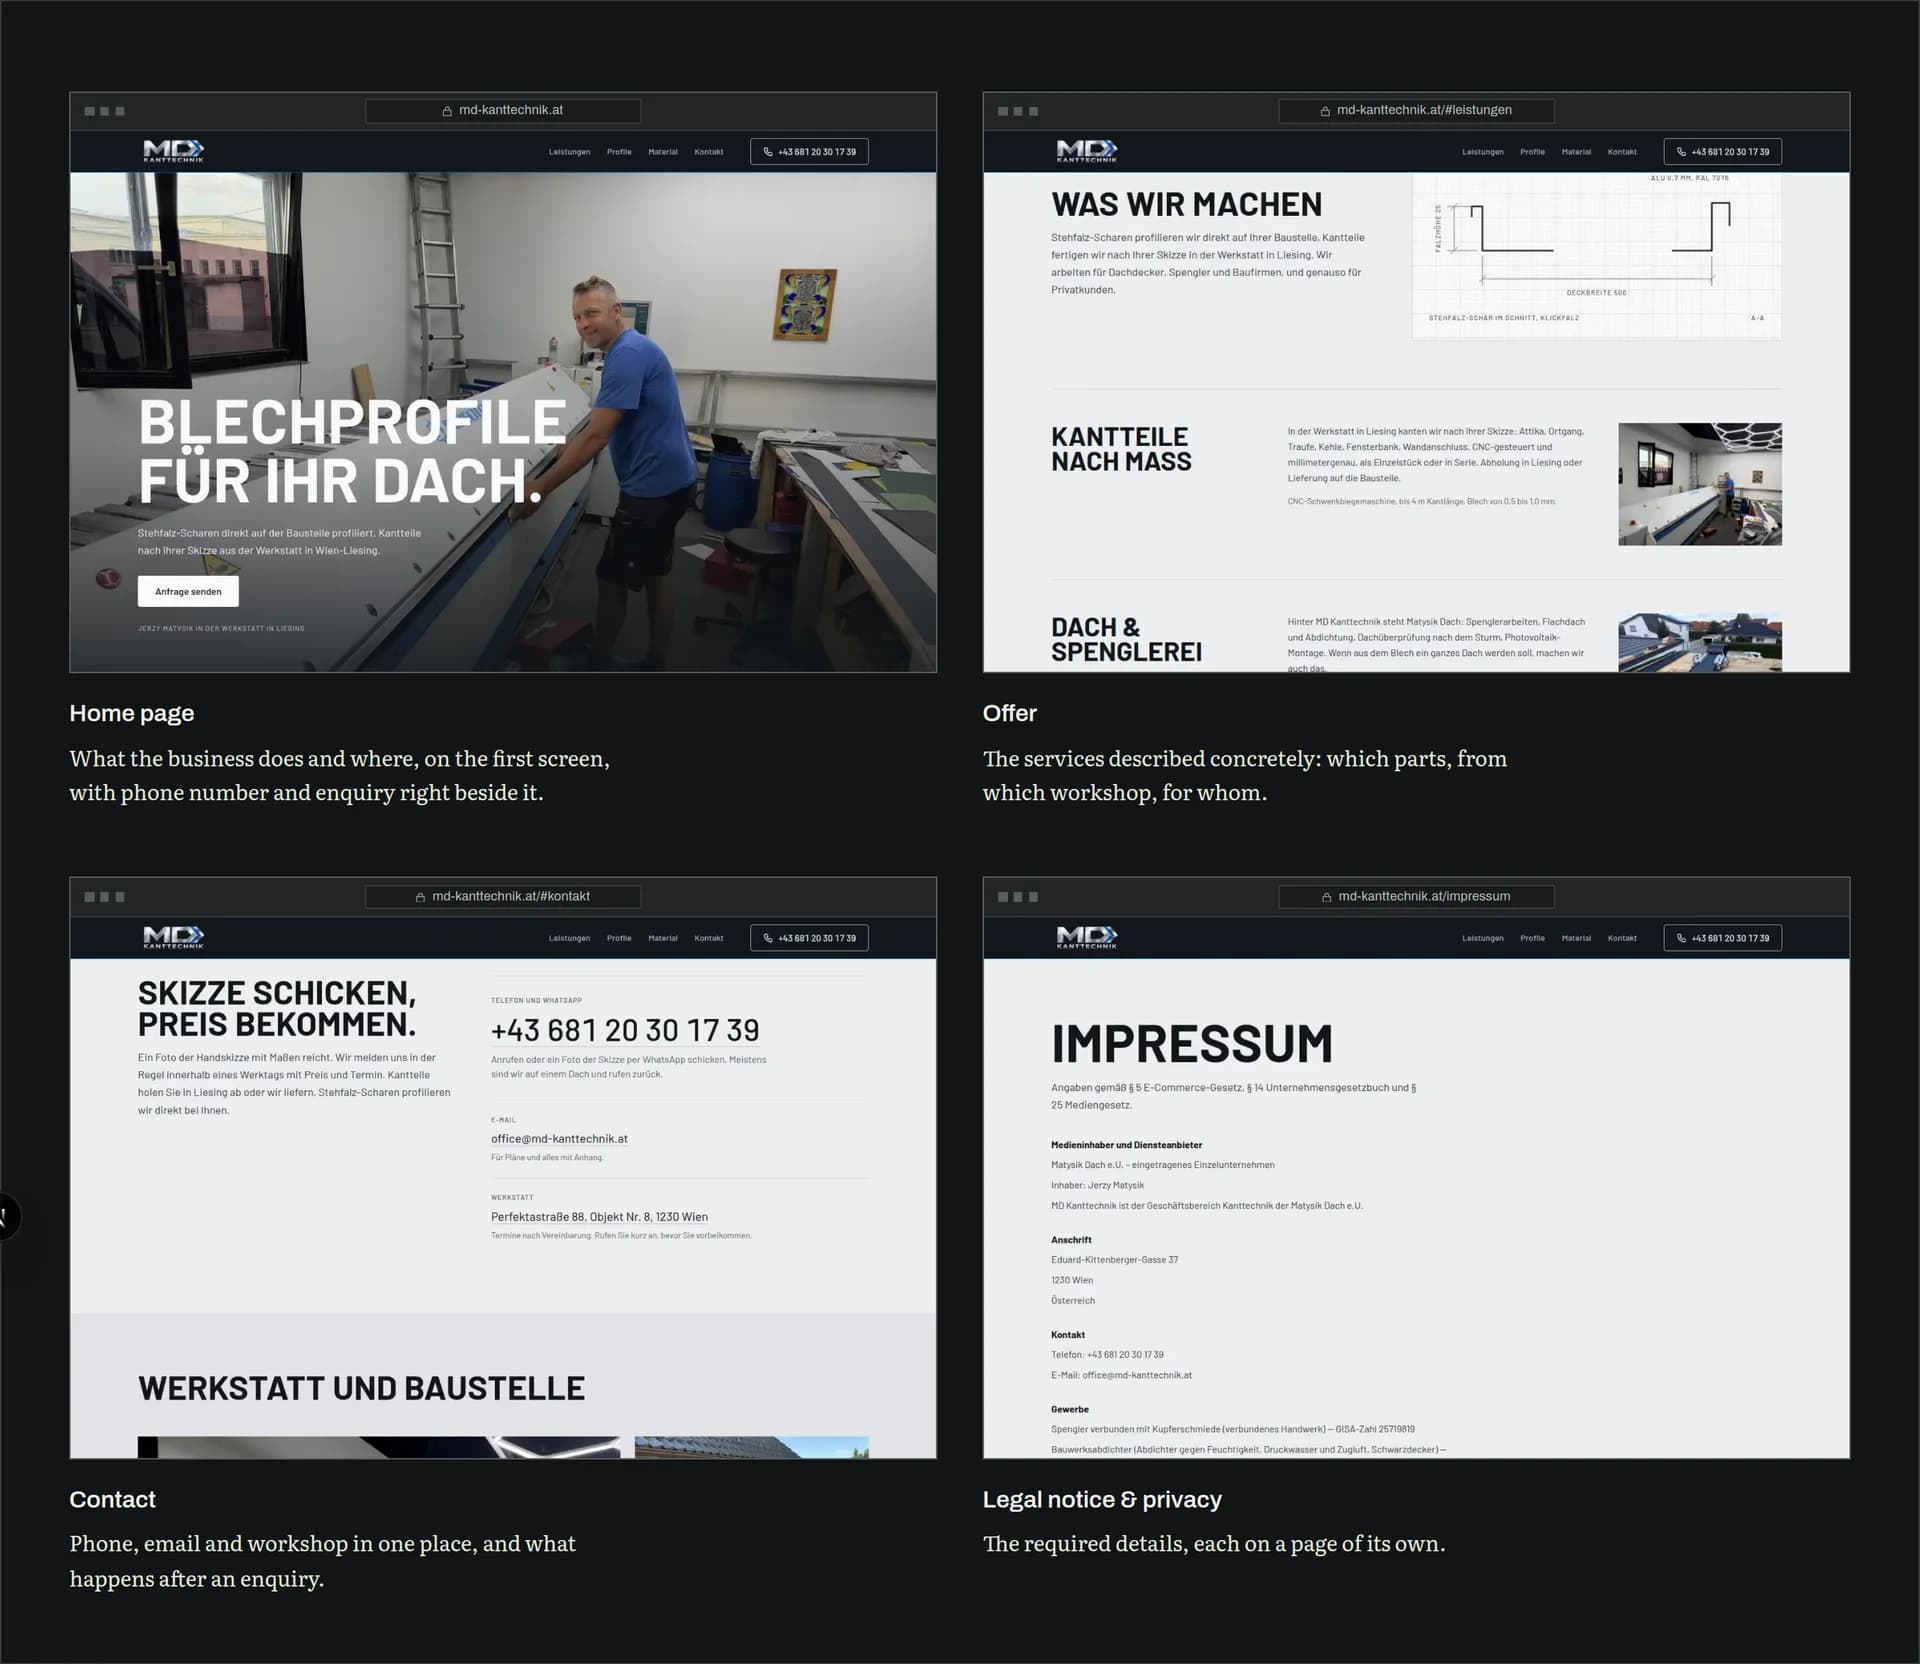Click lock icon in md-kanttechnik.at address bar

click(447, 111)
